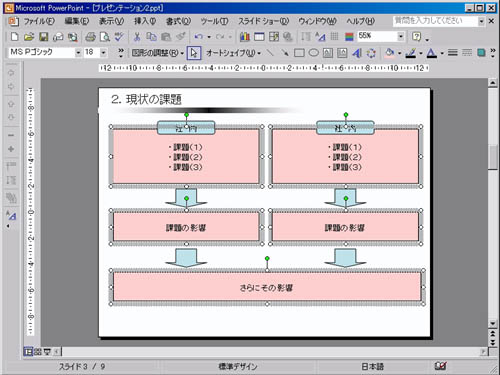The height and width of the screenshot is (375, 500).
Task: Apply shadow style icon on drawing toolbar
Action: pos(481,53)
